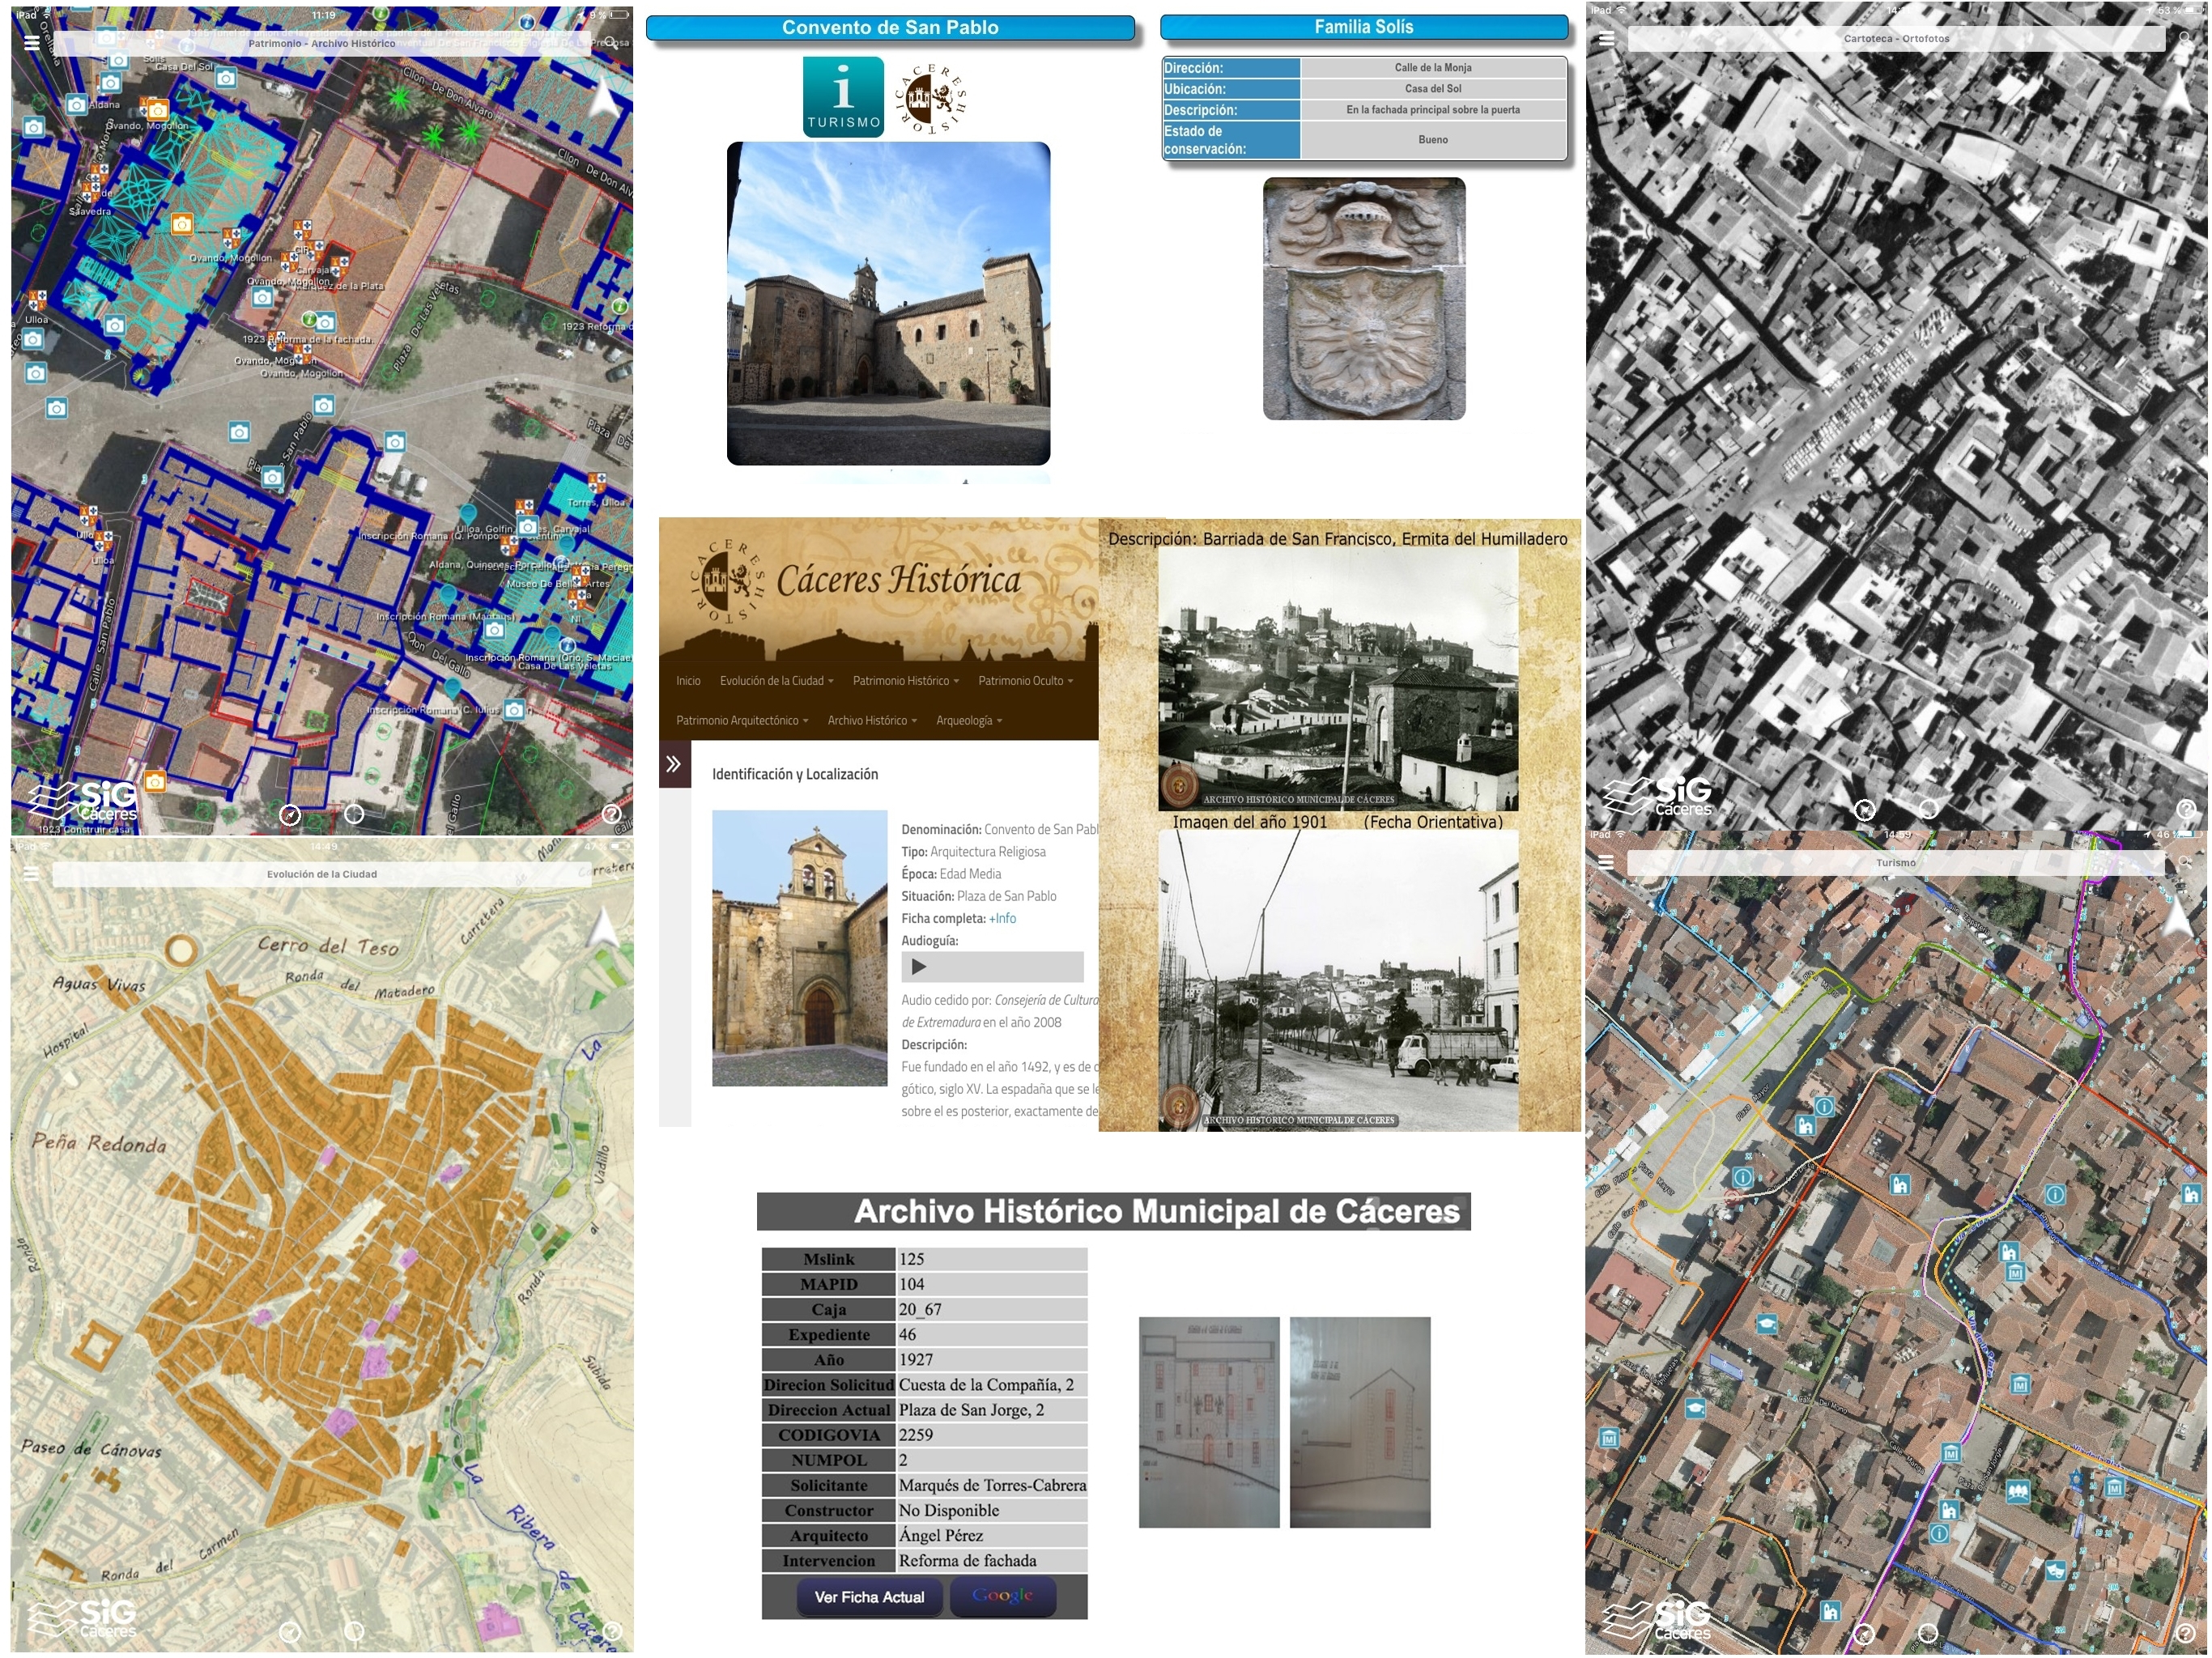Image resolution: width=2212 pixels, height=1658 pixels.
Task: Tap camera marker right of 'Inscripción Romana (C. Iulius'
Action: point(514,710)
